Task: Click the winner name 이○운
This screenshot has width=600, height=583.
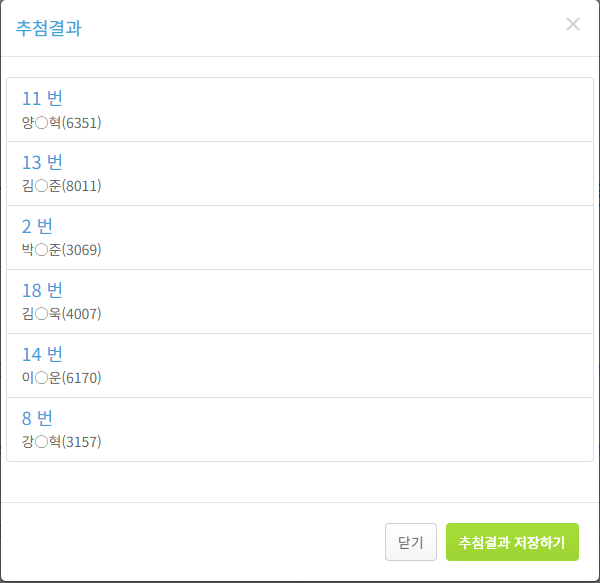Action: [x=41, y=378]
